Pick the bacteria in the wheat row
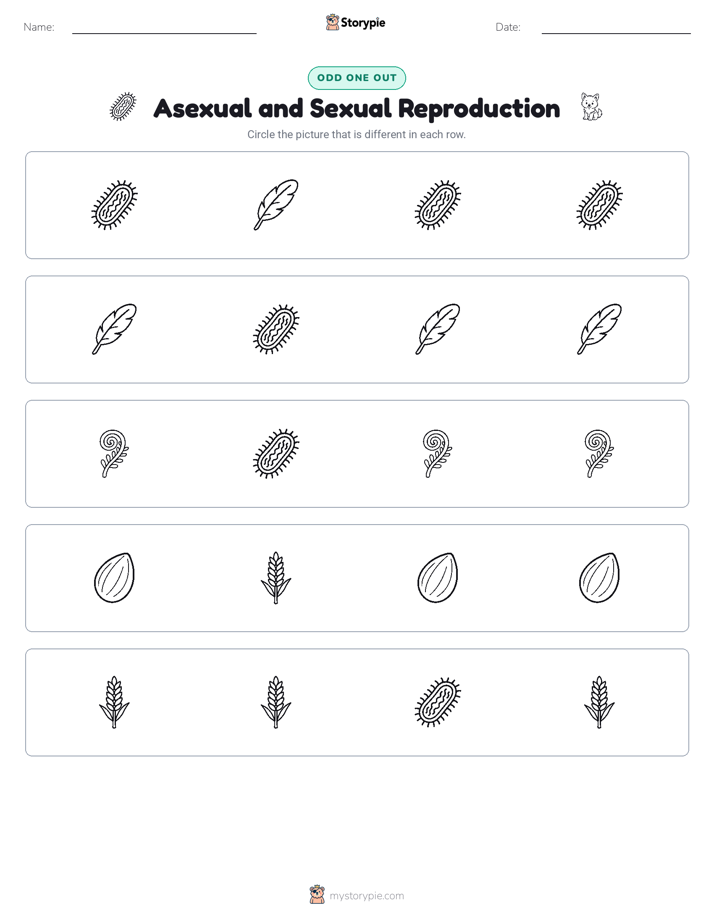This screenshot has width=714, height=924. pos(438,702)
